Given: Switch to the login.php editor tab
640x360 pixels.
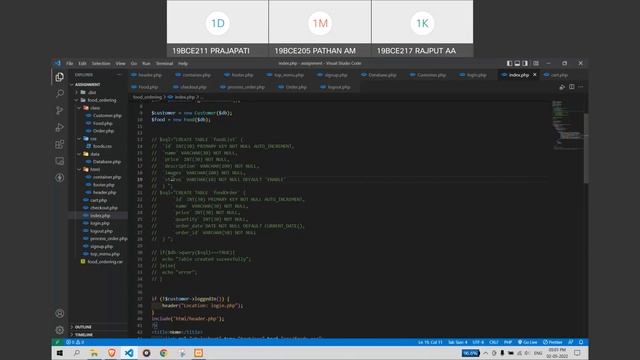Looking at the screenshot, I should coord(472,75).
